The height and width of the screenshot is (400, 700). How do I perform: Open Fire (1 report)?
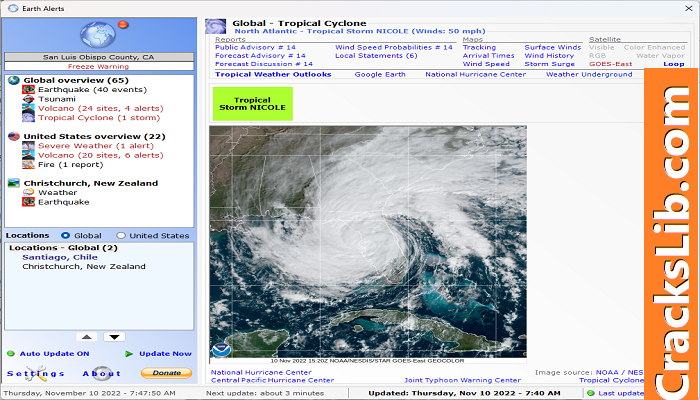[x=71, y=165]
